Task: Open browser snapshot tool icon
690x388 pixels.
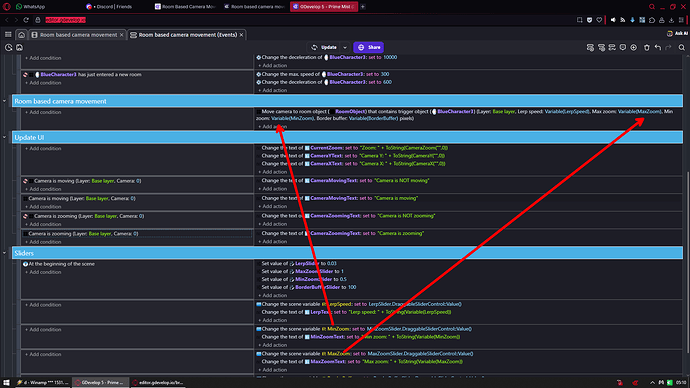Action: point(579,20)
